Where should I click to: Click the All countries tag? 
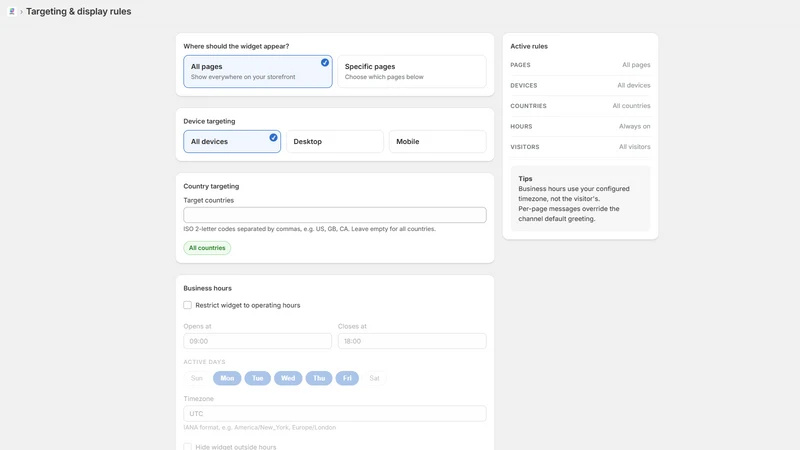[x=207, y=248]
